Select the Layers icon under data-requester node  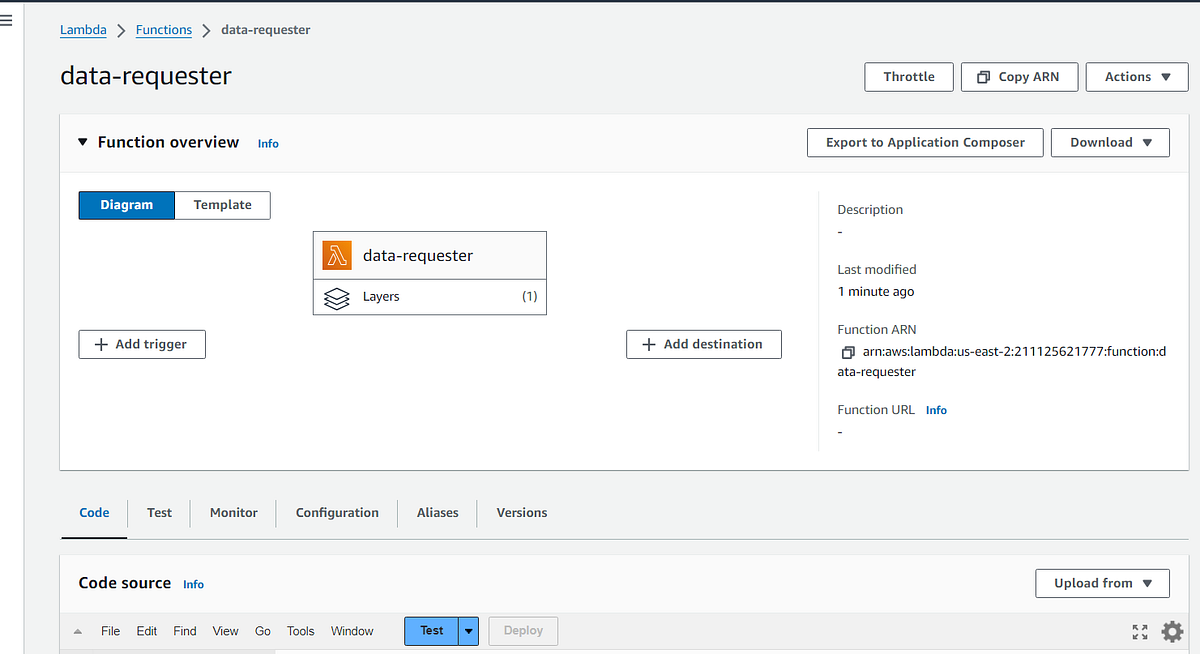coord(336,297)
